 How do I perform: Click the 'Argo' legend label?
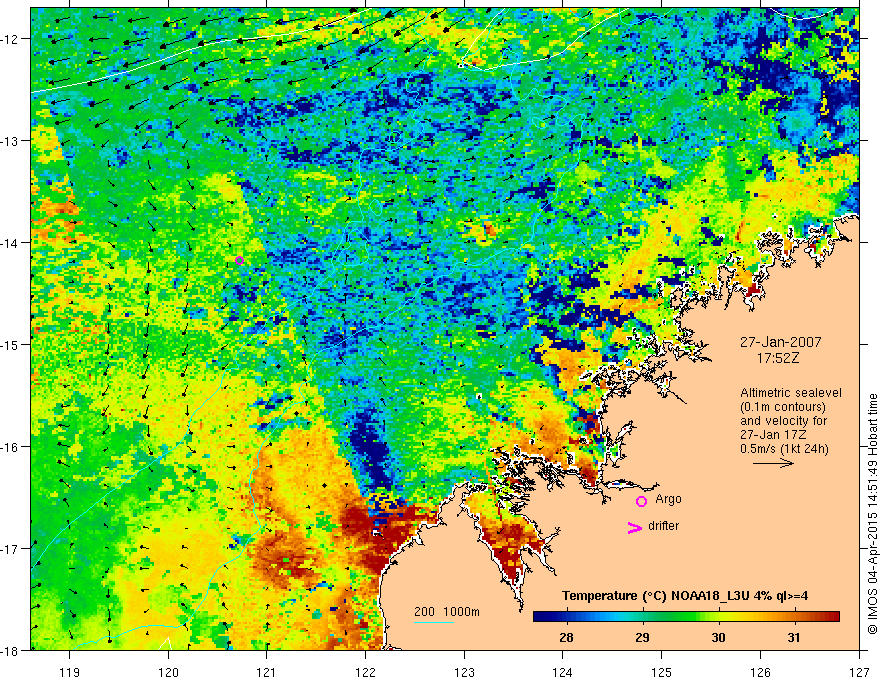668,499
